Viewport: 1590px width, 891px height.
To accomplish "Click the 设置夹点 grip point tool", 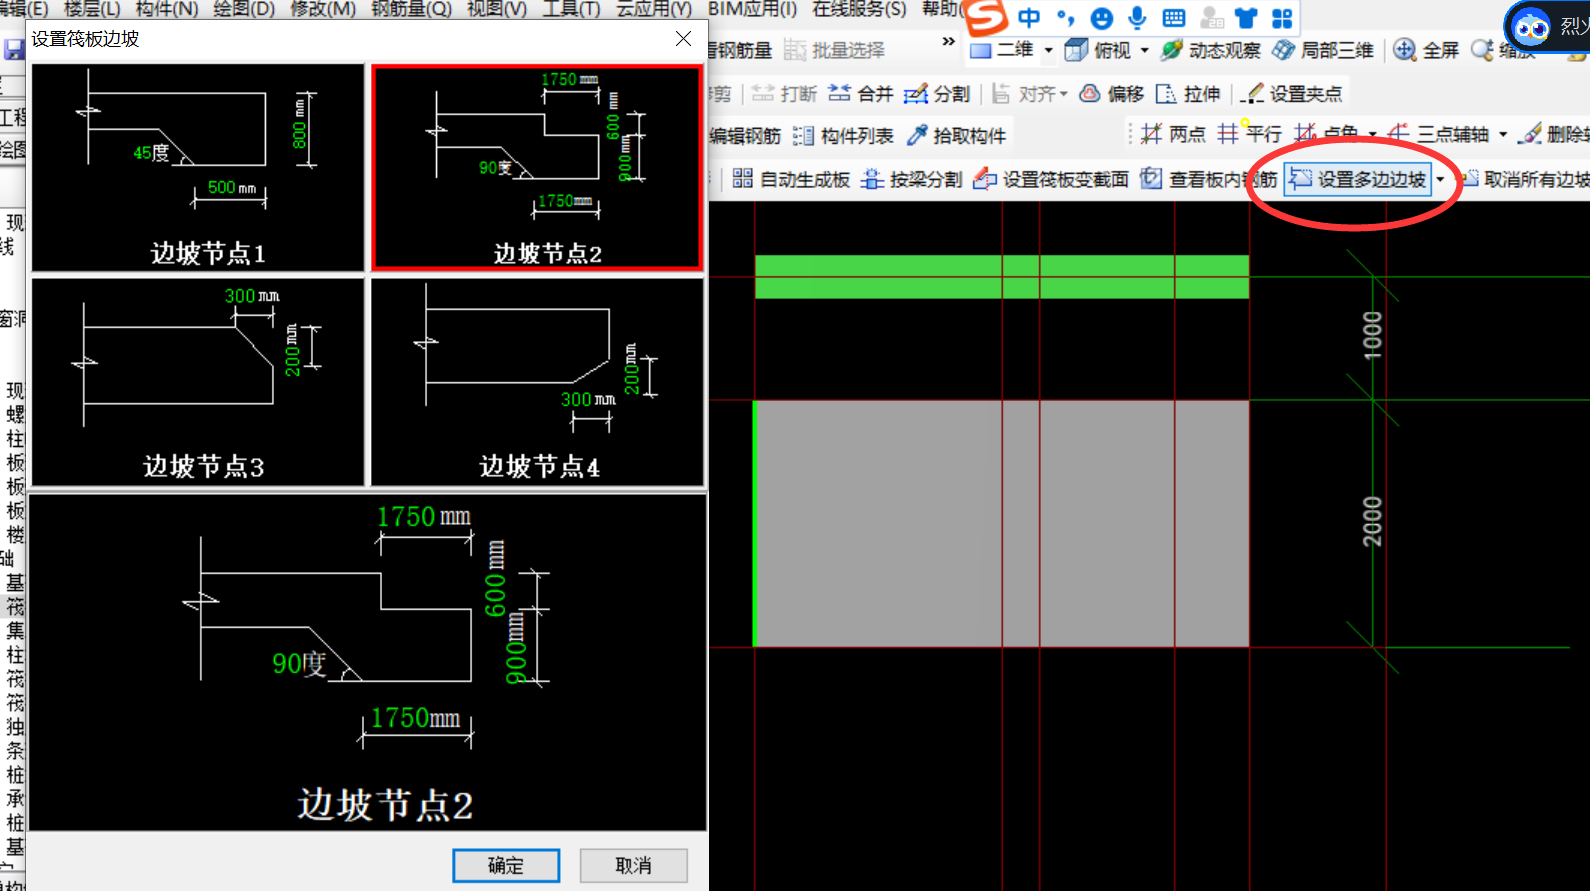I will [x=1292, y=94].
